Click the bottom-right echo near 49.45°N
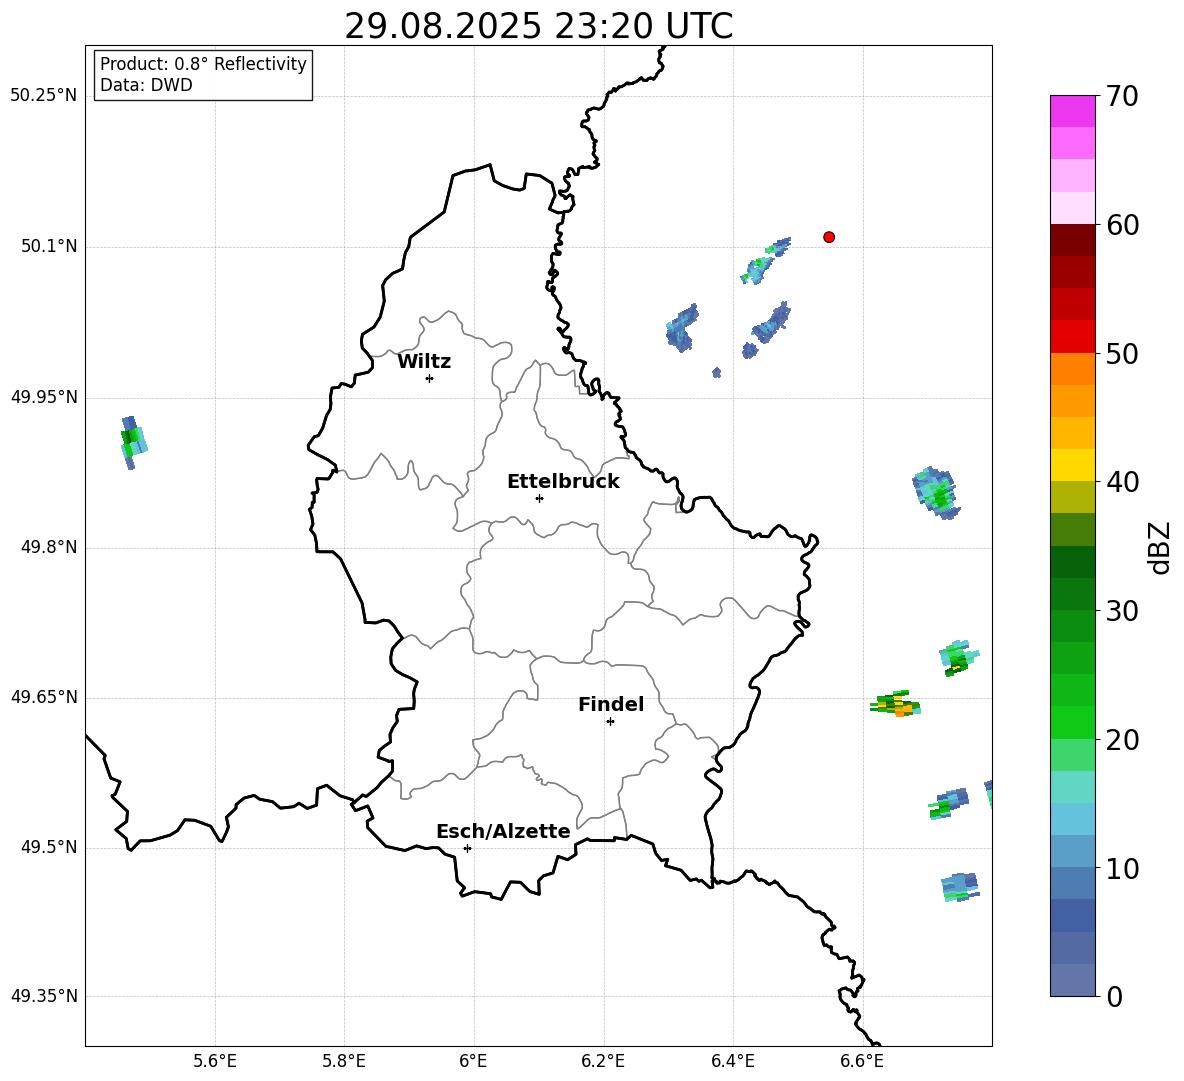The width and height of the screenshot is (1184, 1081). [x=960, y=887]
